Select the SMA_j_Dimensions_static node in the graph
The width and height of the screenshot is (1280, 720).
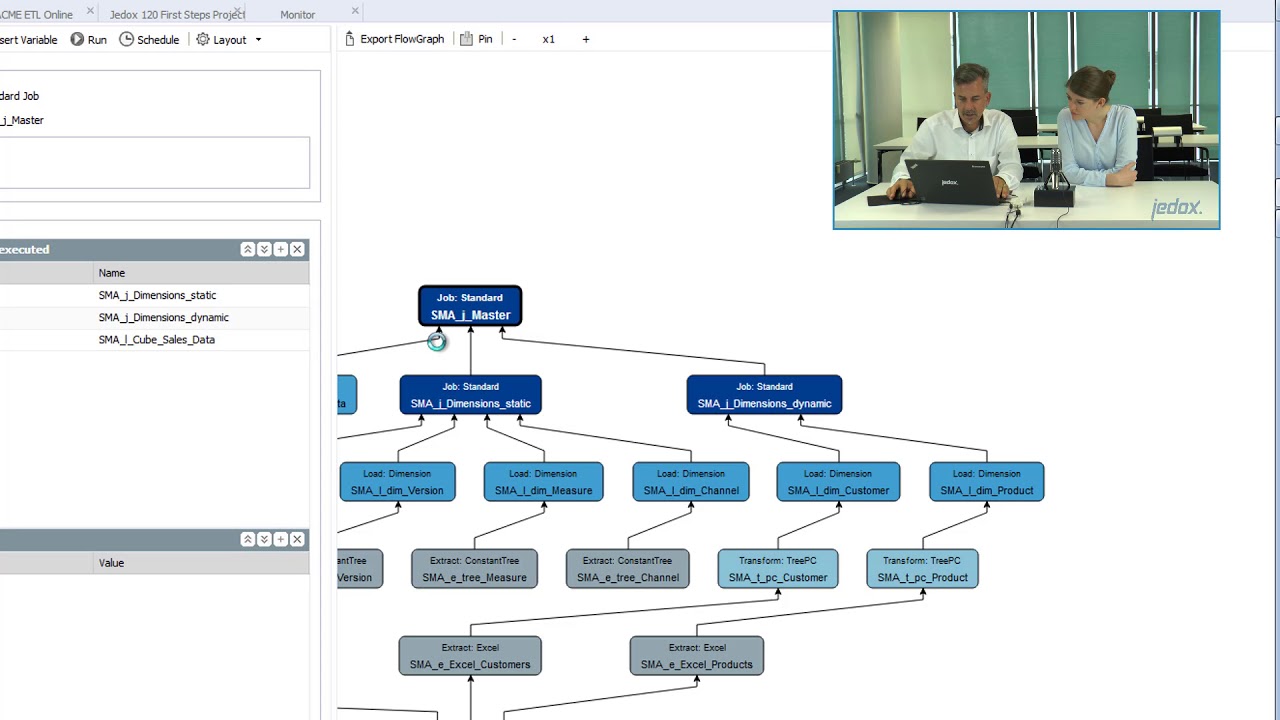coord(470,395)
